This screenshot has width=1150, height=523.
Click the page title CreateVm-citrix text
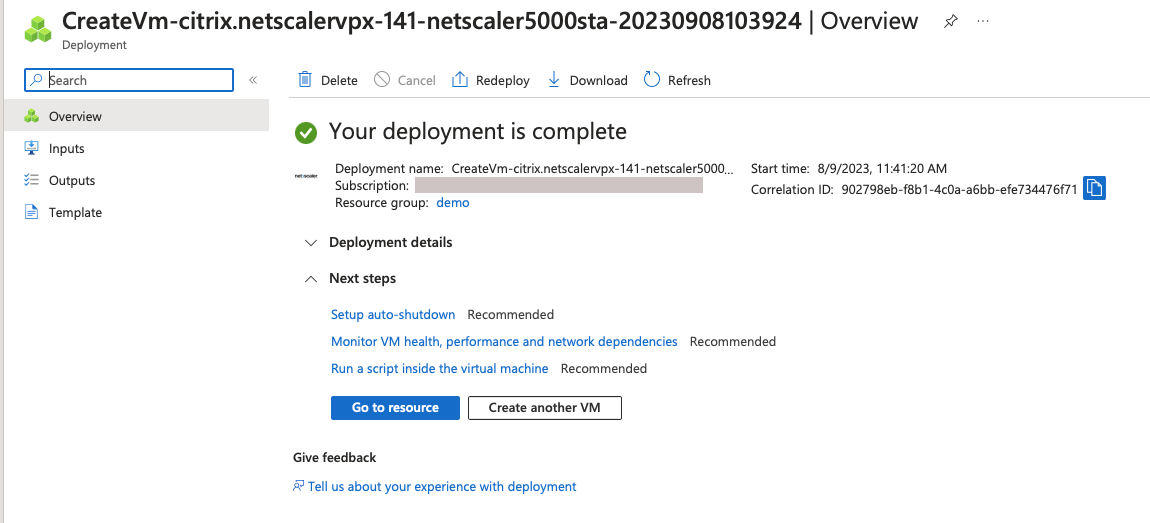(x=431, y=21)
